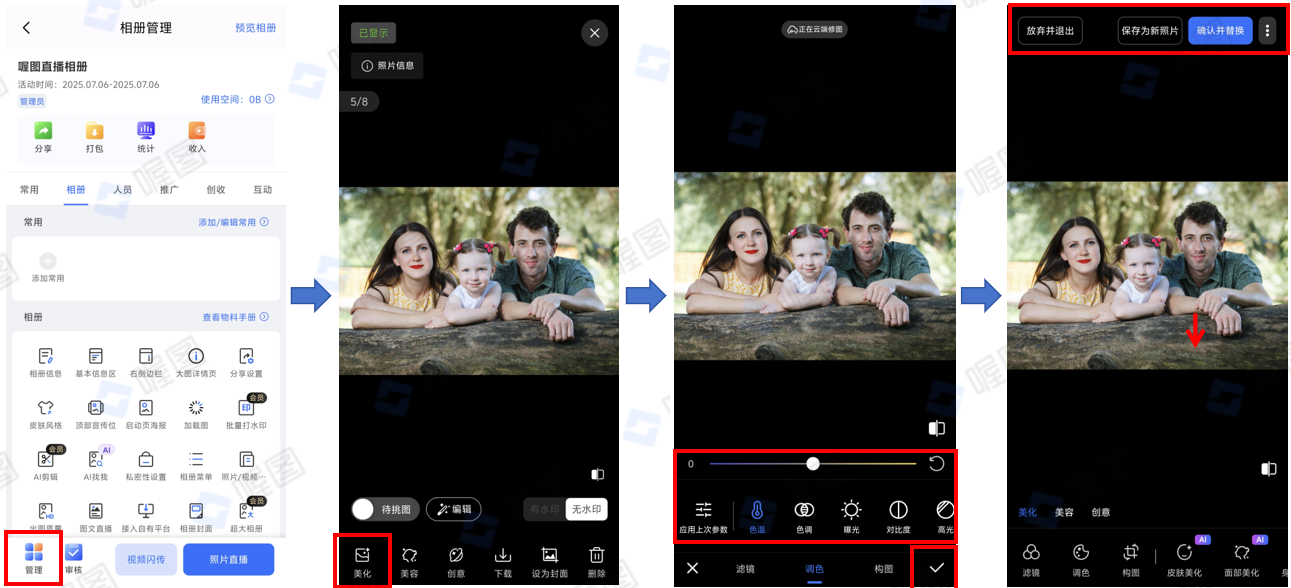Tap 下载 download icon

(x=503, y=555)
